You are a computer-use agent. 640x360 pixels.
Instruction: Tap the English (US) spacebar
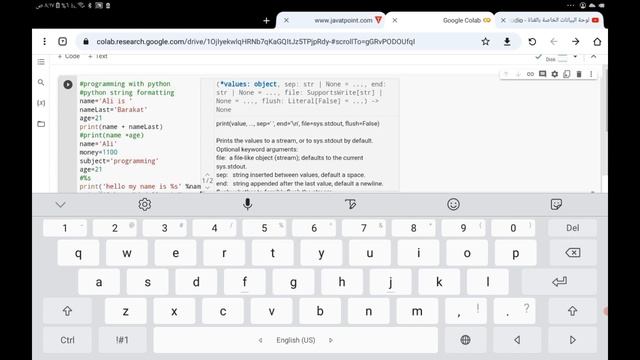click(x=296, y=340)
